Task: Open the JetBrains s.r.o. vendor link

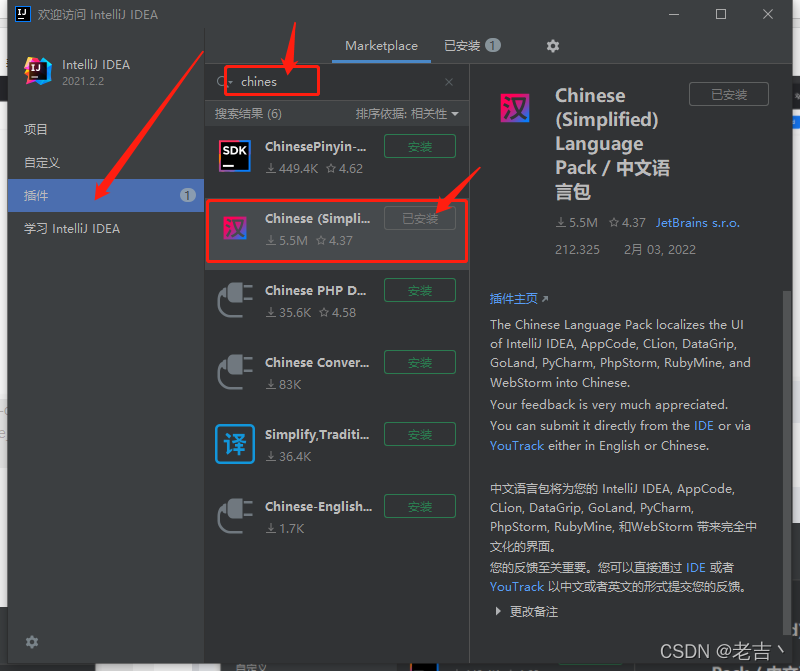Action: coord(697,223)
